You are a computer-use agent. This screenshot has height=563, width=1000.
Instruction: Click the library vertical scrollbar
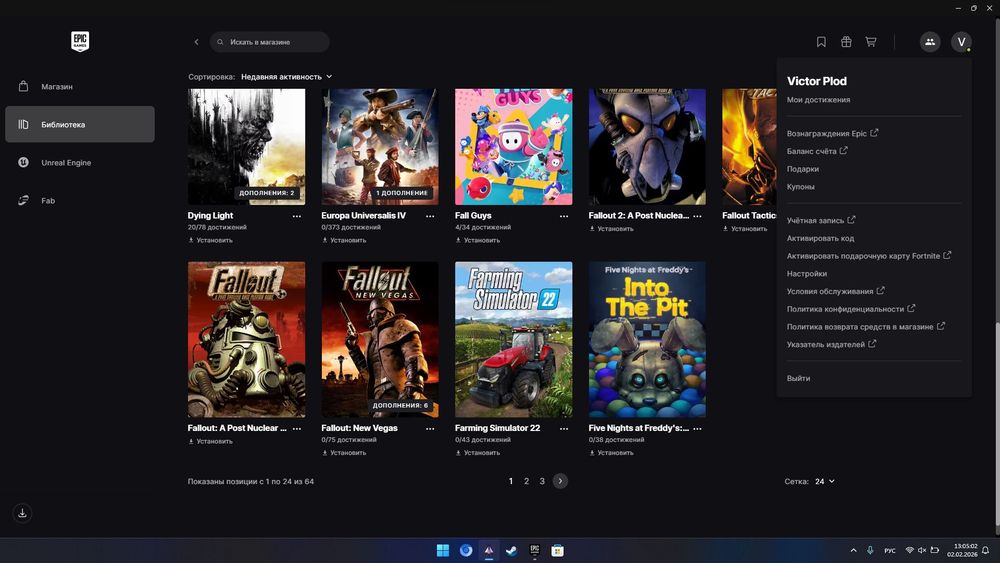pos(997,274)
